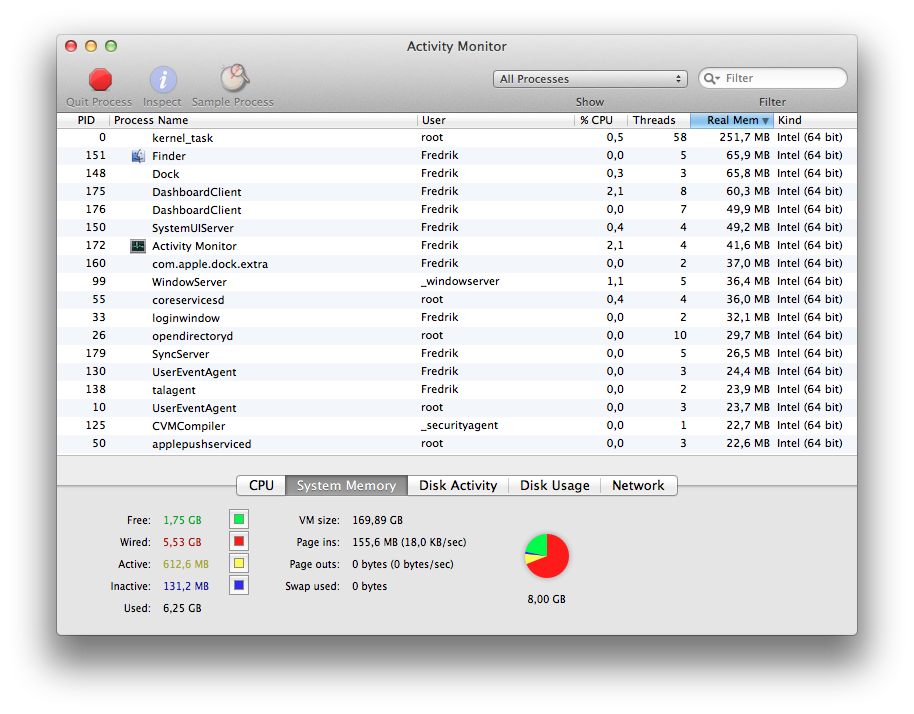Screen dimensions: 914x714
Task: Sort by Kind column header
Action: pos(815,120)
